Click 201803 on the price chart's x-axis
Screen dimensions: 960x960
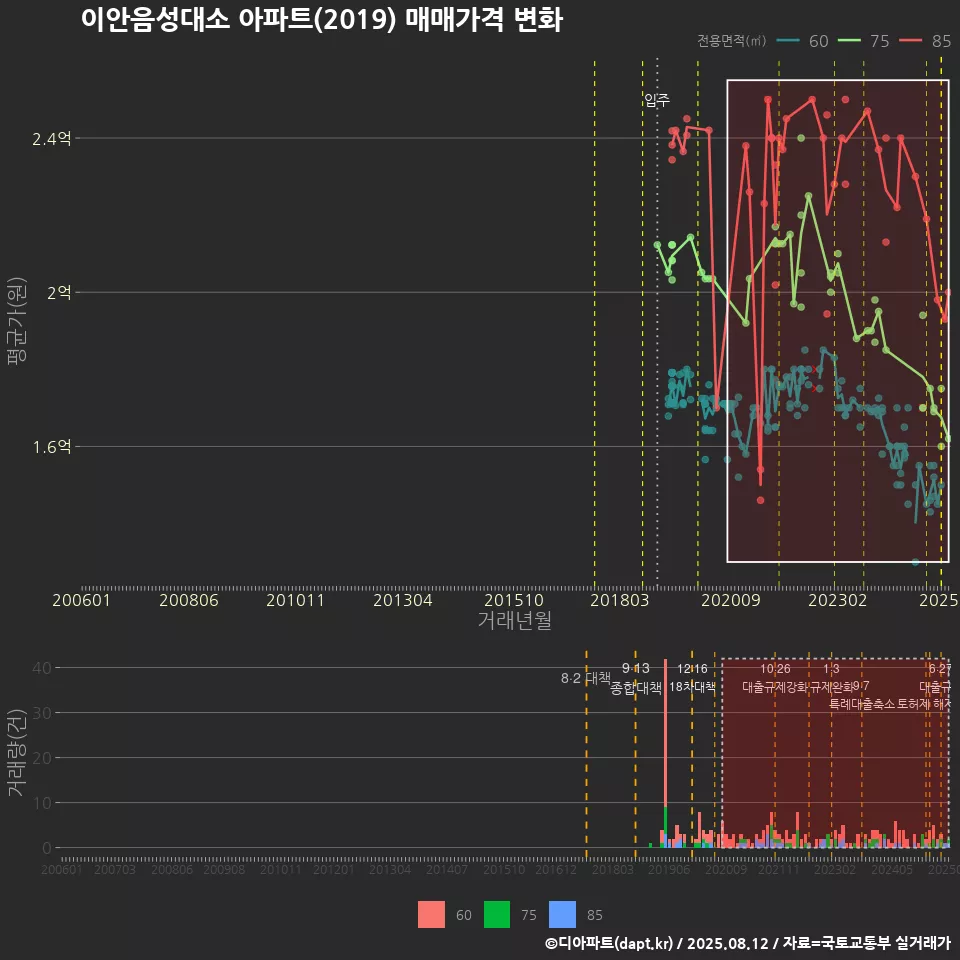click(620, 600)
